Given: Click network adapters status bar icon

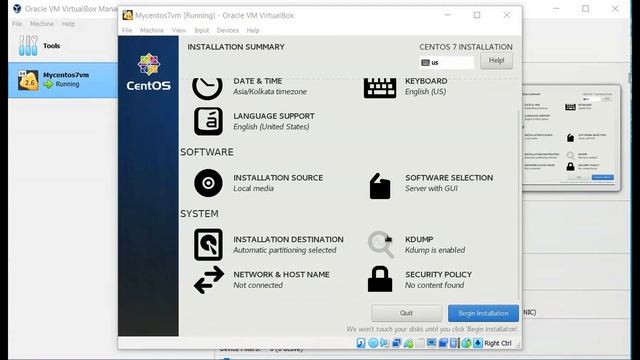Looking at the screenshot, I should coord(396,343).
